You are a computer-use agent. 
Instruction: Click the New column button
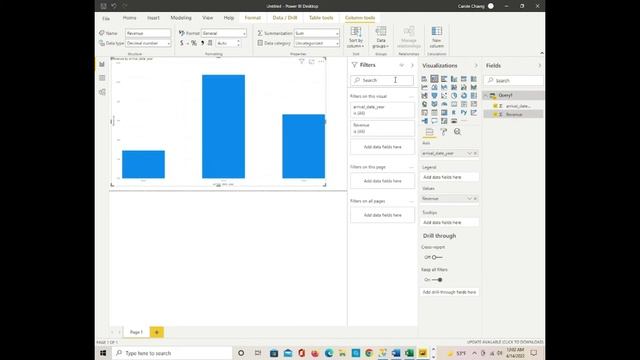click(436, 38)
